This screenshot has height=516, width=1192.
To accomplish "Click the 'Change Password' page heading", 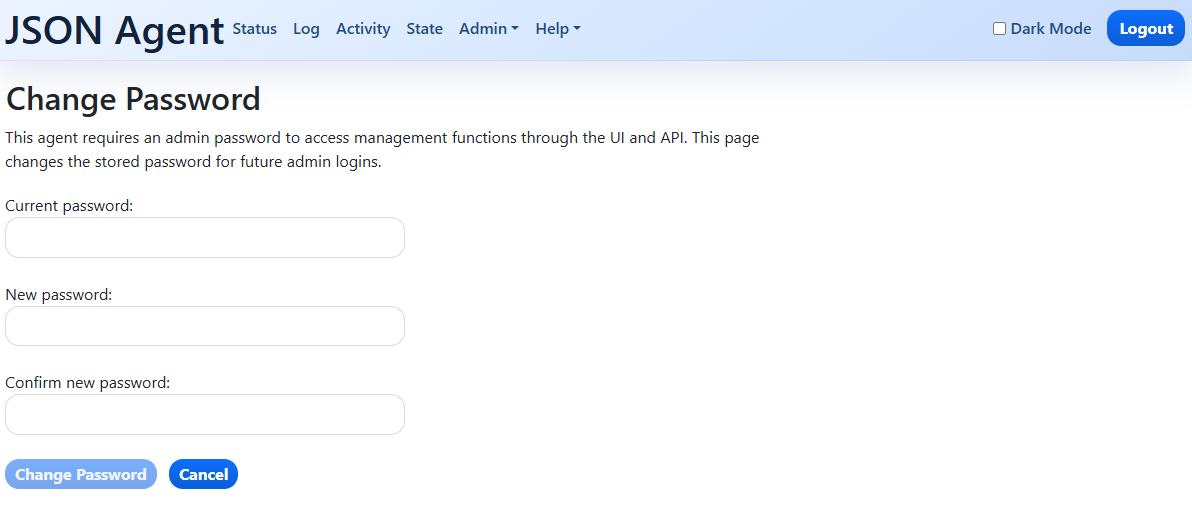I will click(x=133, y=100).
